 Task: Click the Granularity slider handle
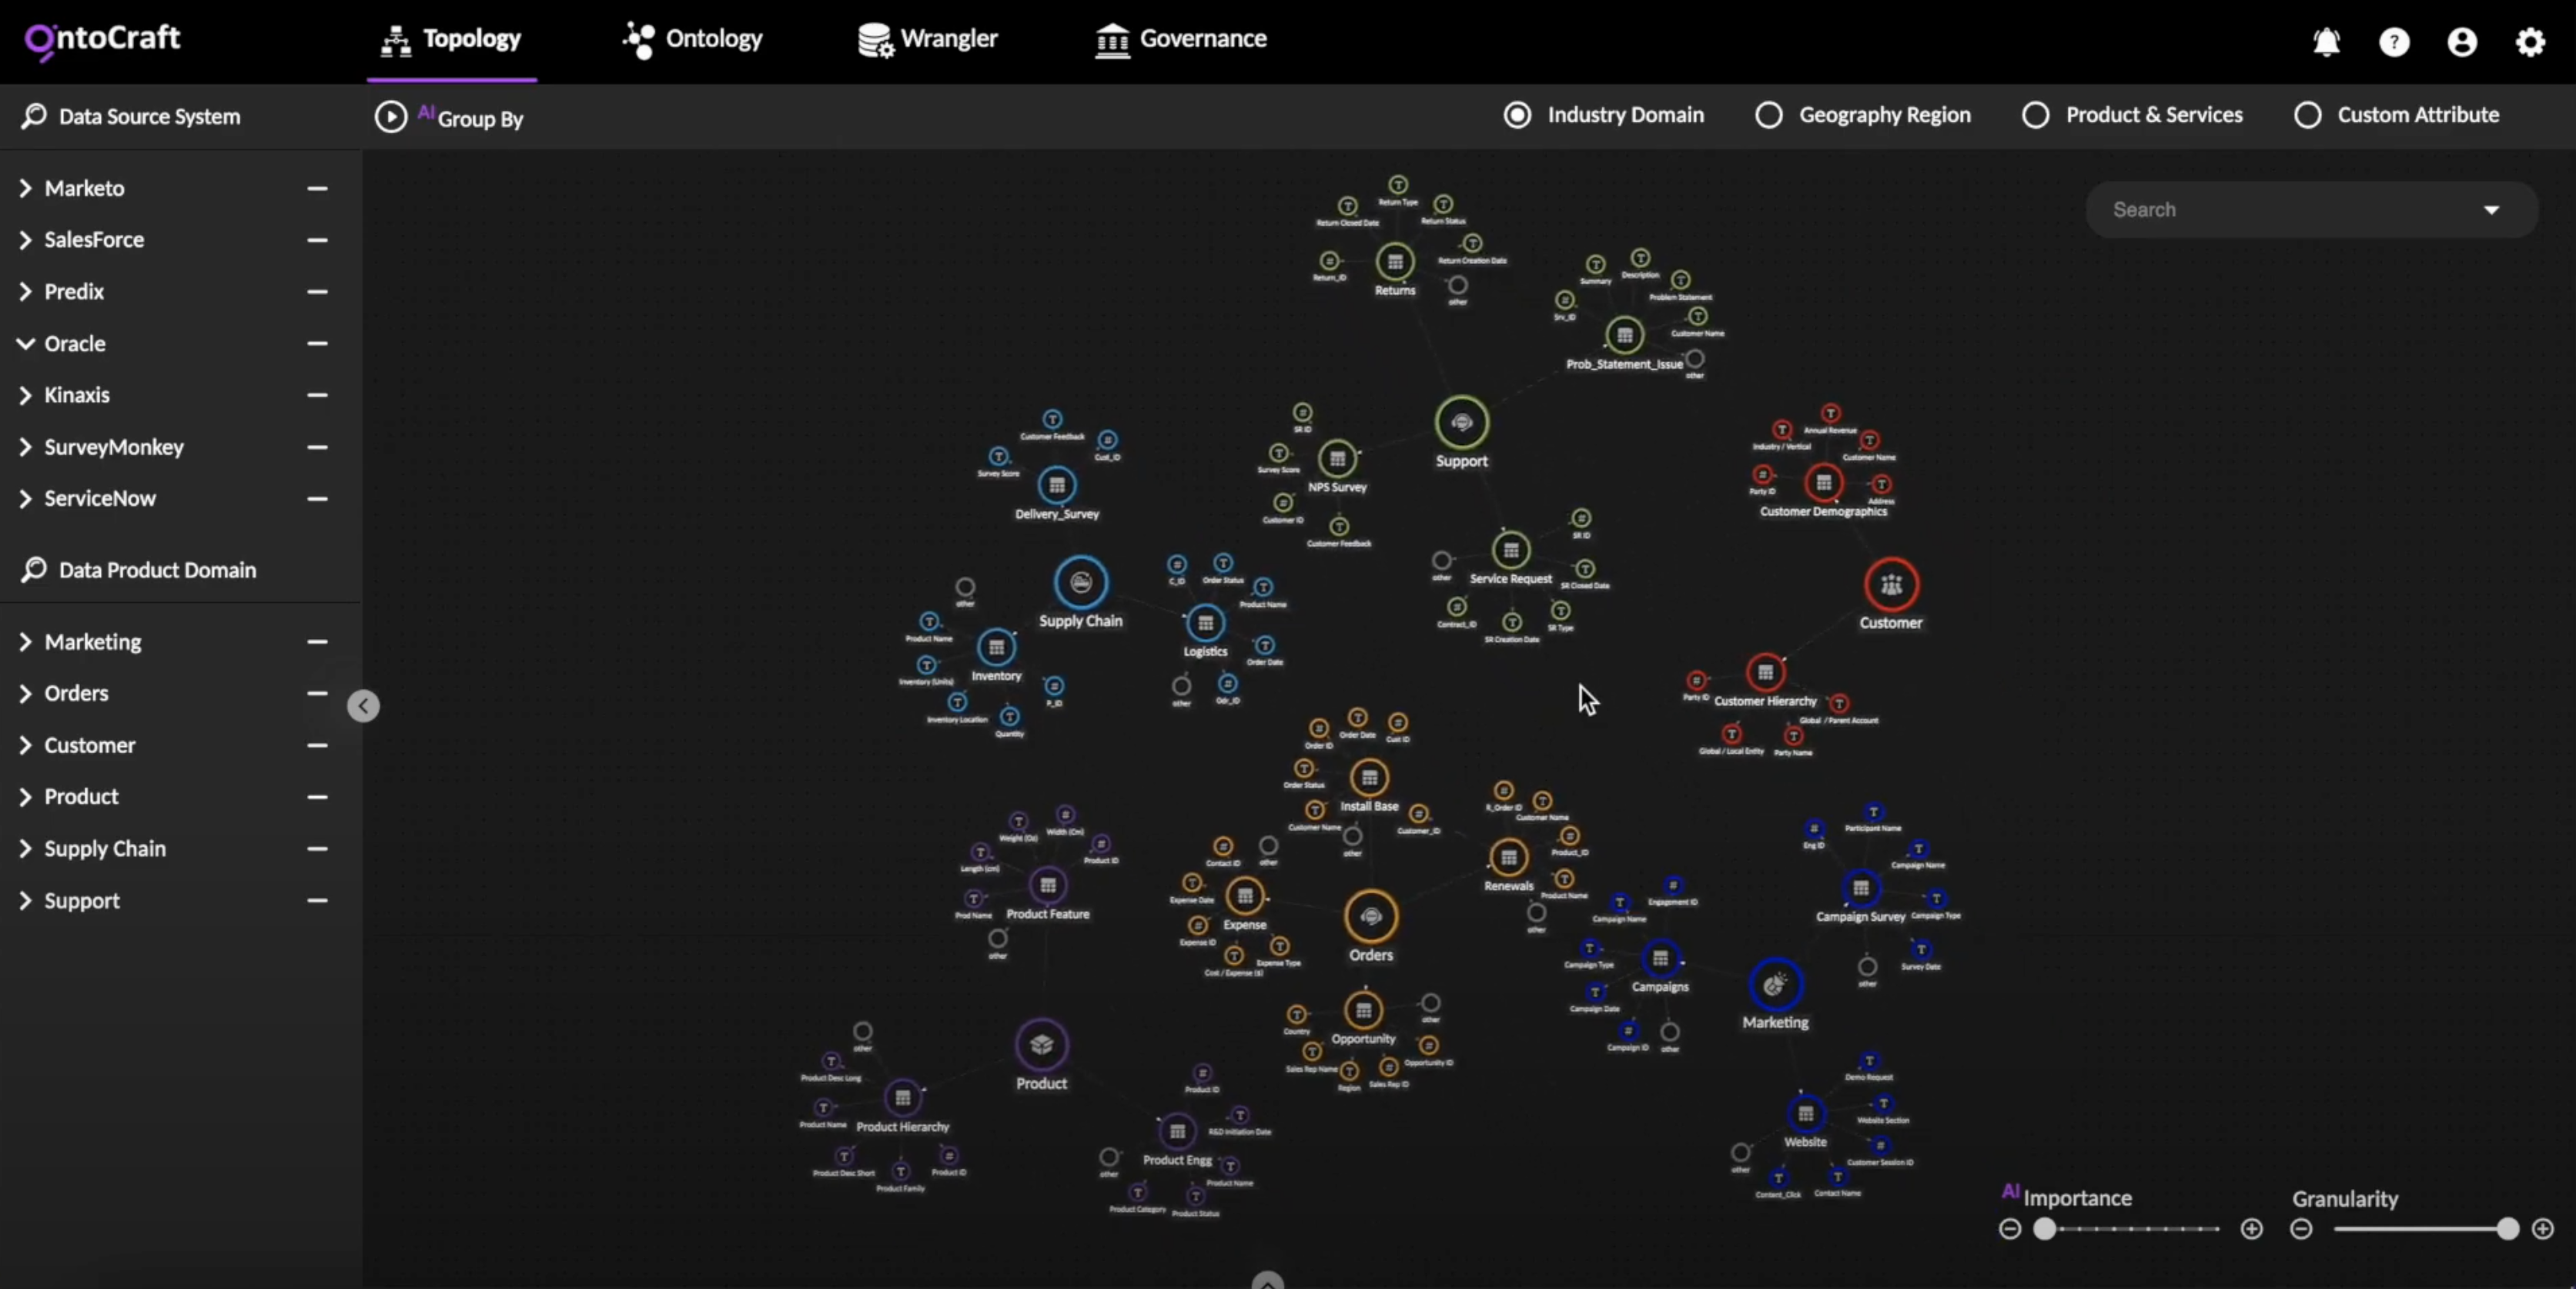[2507, 1229]
